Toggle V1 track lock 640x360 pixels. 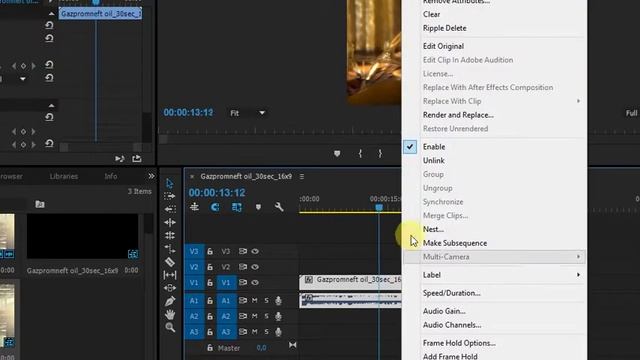(210, 282)
